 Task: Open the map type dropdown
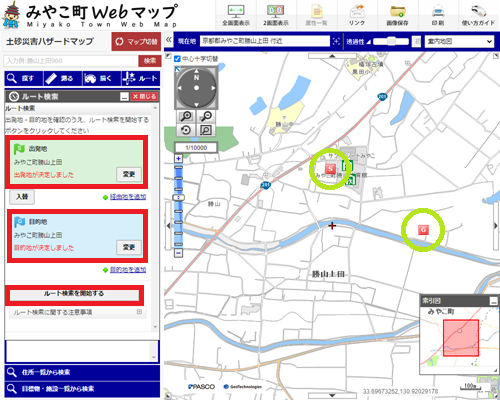(x=459, y=41)
